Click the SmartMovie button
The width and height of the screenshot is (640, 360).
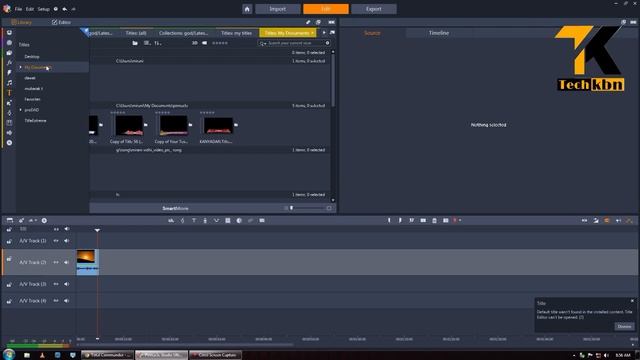pos(176,208)
